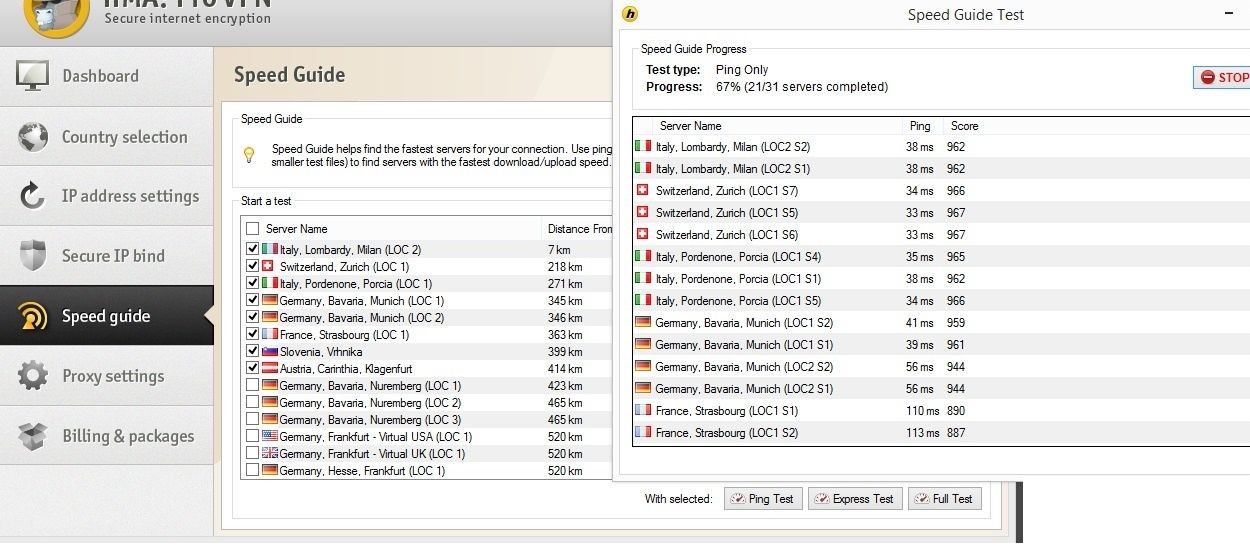
Task: Click the Switzerland flag for Zurich (LOC1 S7)
Action: (643, 190)
